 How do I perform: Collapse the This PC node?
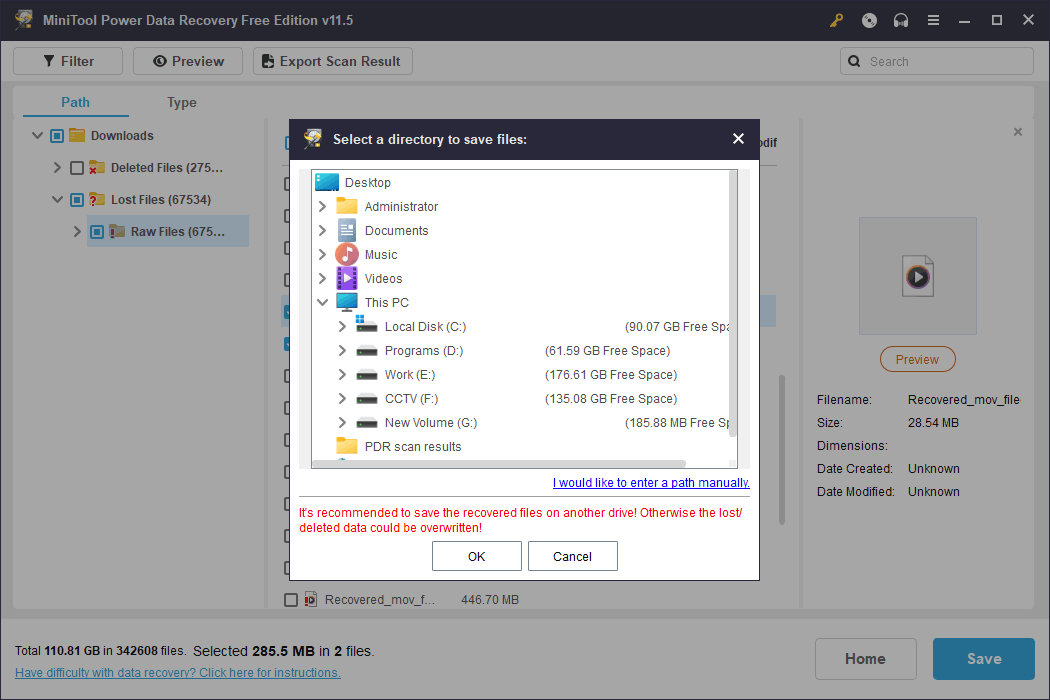point(322,302)
